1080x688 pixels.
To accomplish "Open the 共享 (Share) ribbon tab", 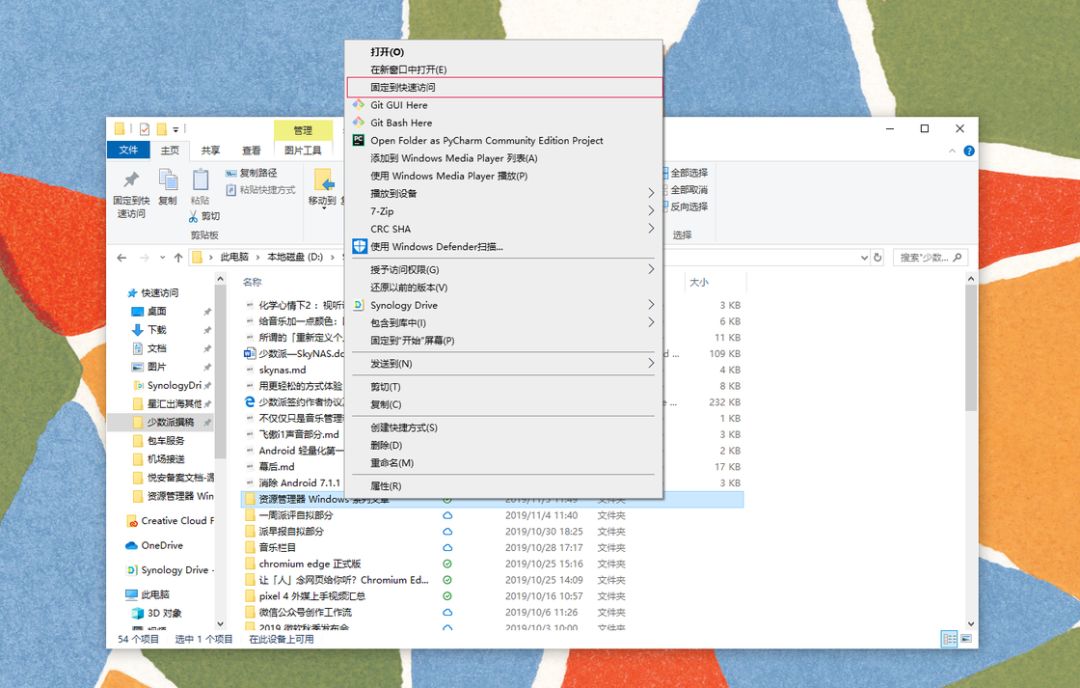I will point(210,150).
